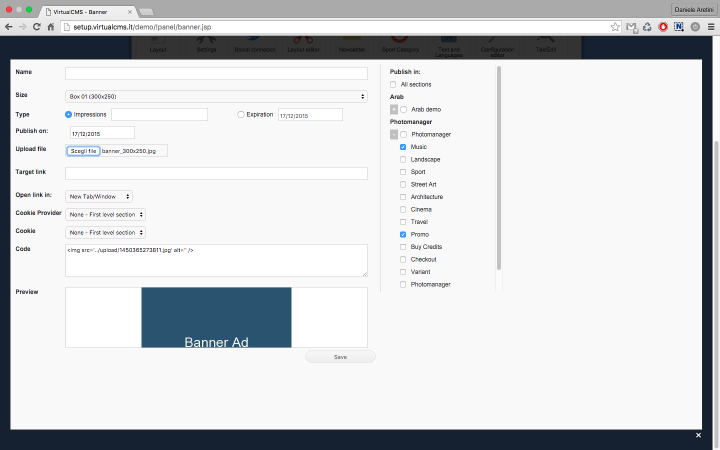Image resolution: width=720 pixels, height=450 pixels.
Task: Open the Chrome hamburger menu
Action: coord(710,27)
